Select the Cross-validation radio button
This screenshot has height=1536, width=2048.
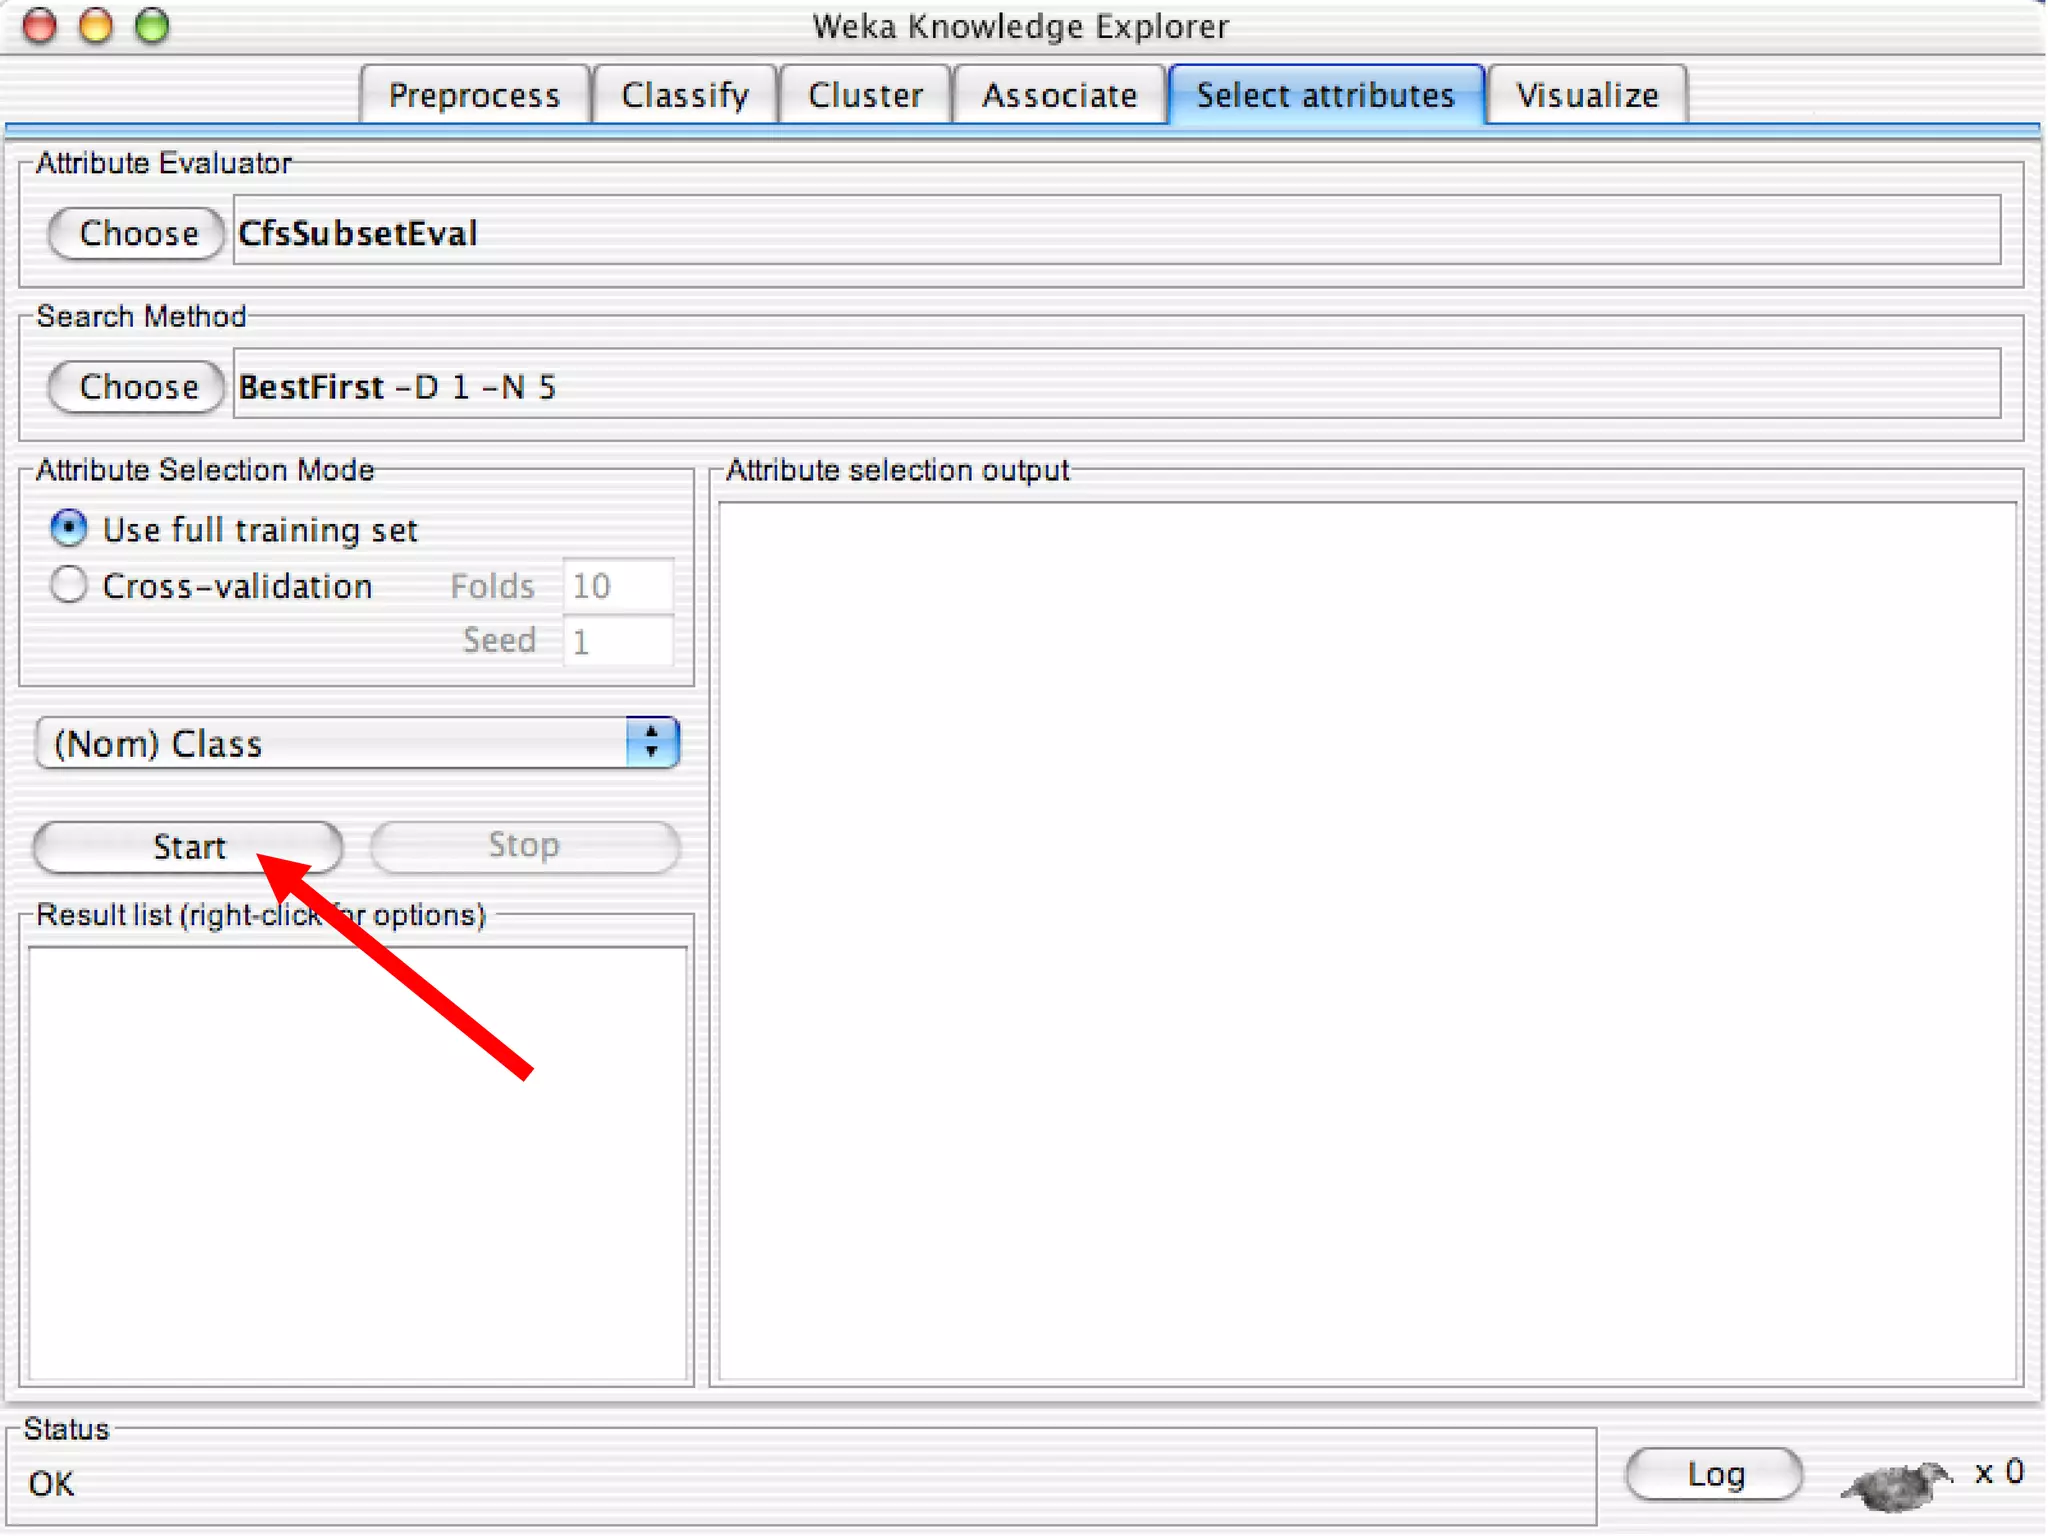pos(68,585)
